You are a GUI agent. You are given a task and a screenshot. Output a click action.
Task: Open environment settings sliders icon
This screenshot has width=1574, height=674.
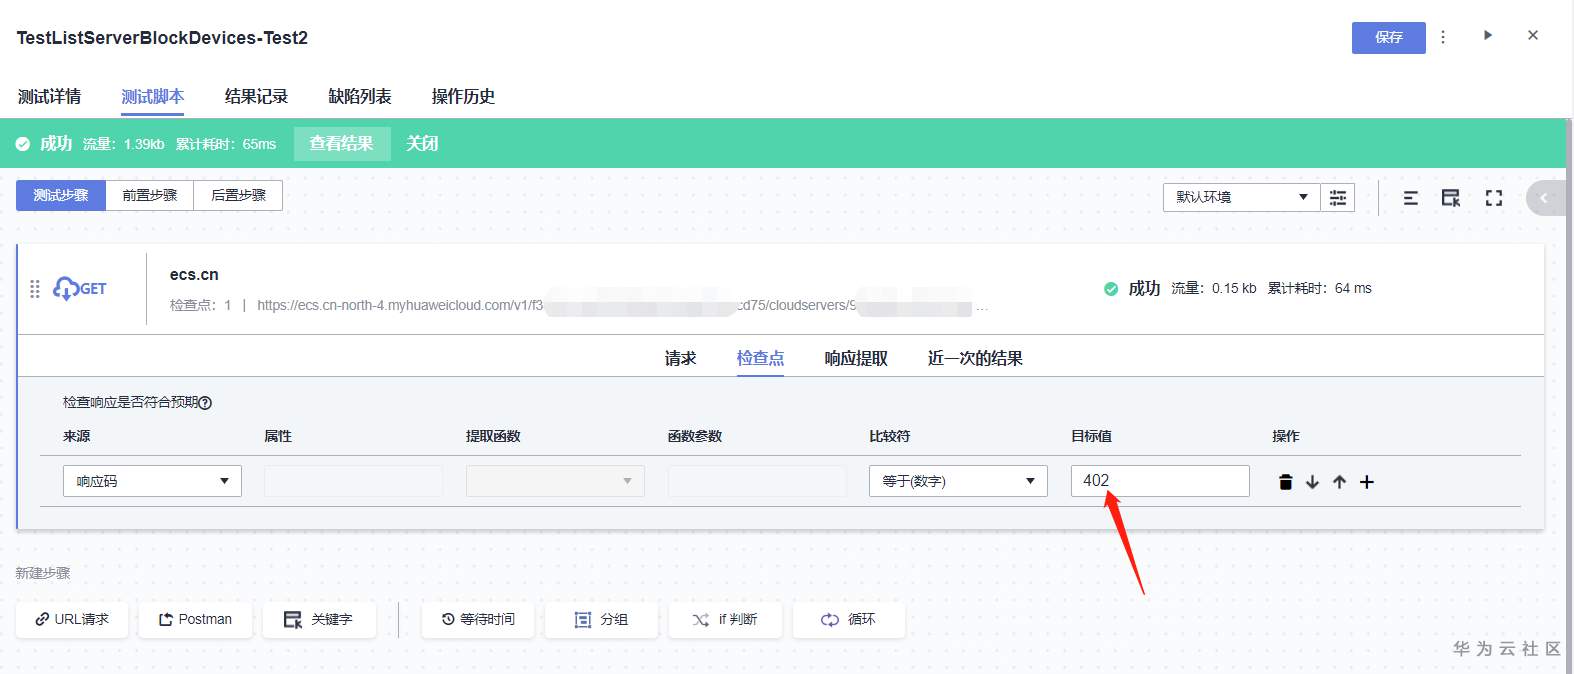click(x=1338, y=197)
